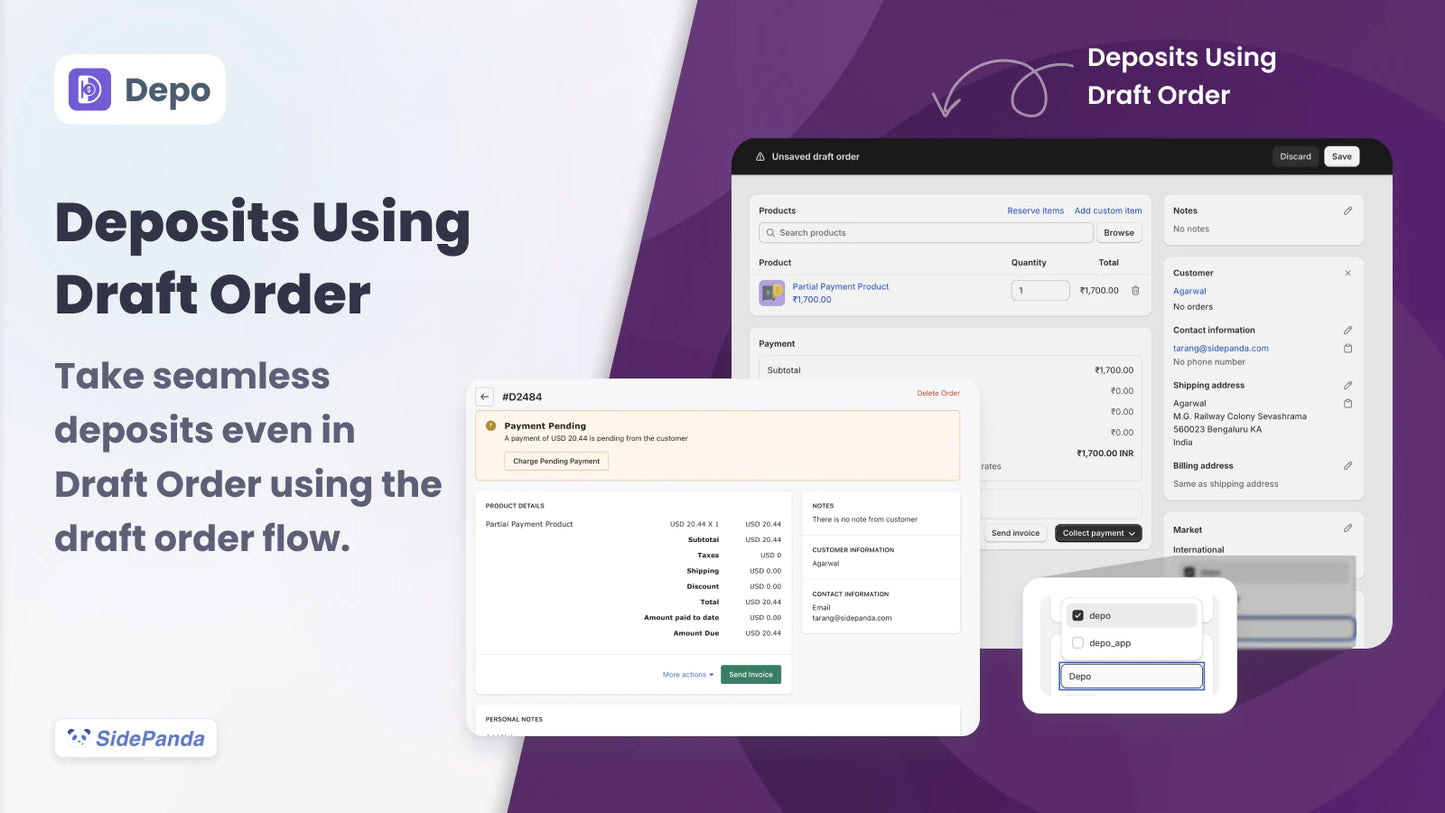Enable the depo_app checkbox
Screen dimensions: 1445x813
[x=1078, y=643]
